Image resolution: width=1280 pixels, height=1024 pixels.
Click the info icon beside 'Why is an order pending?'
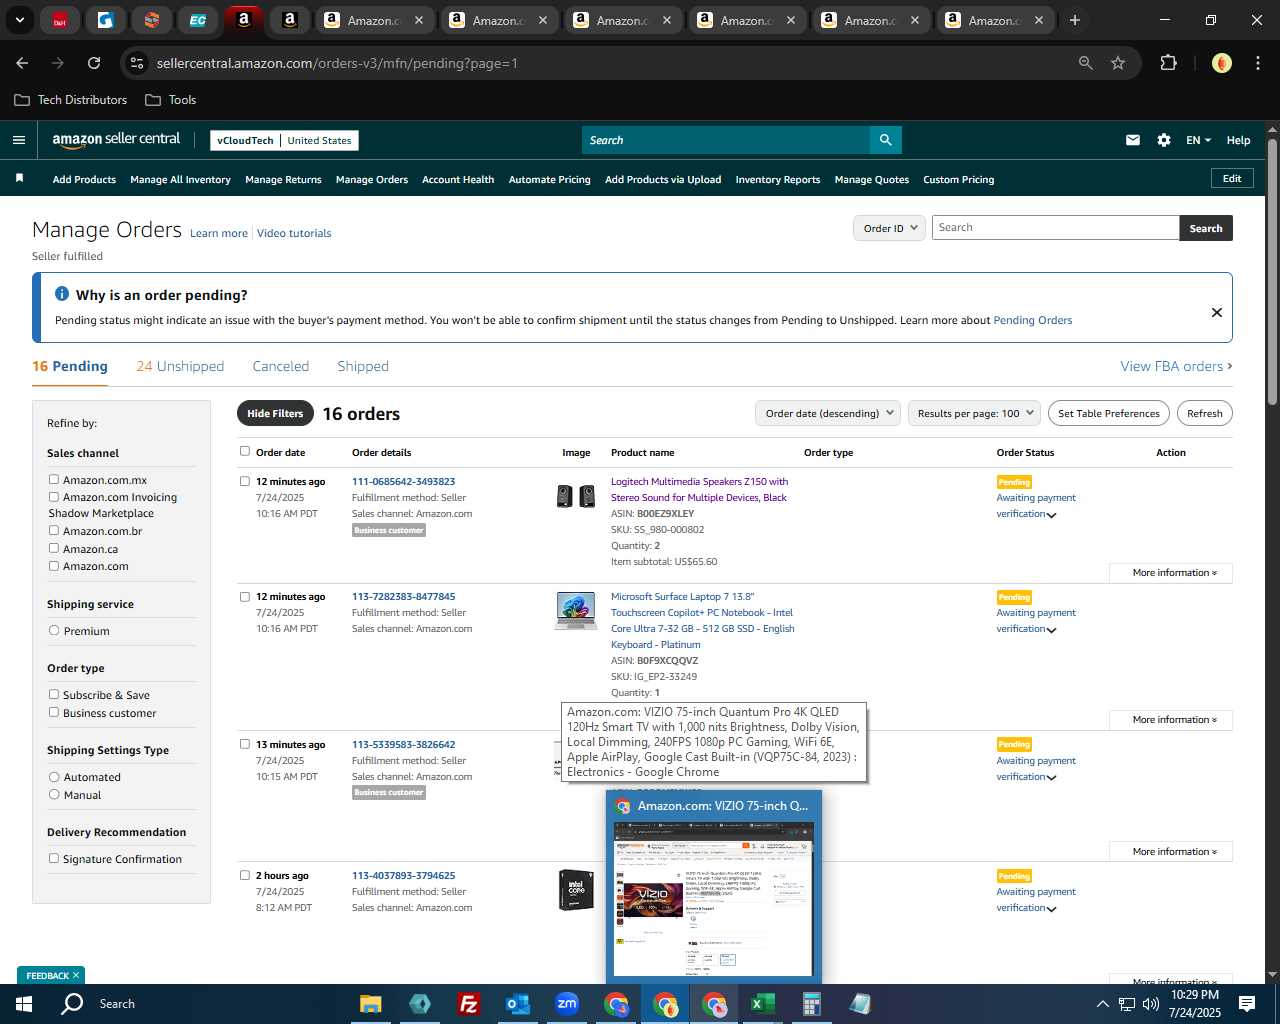point(62,294)
